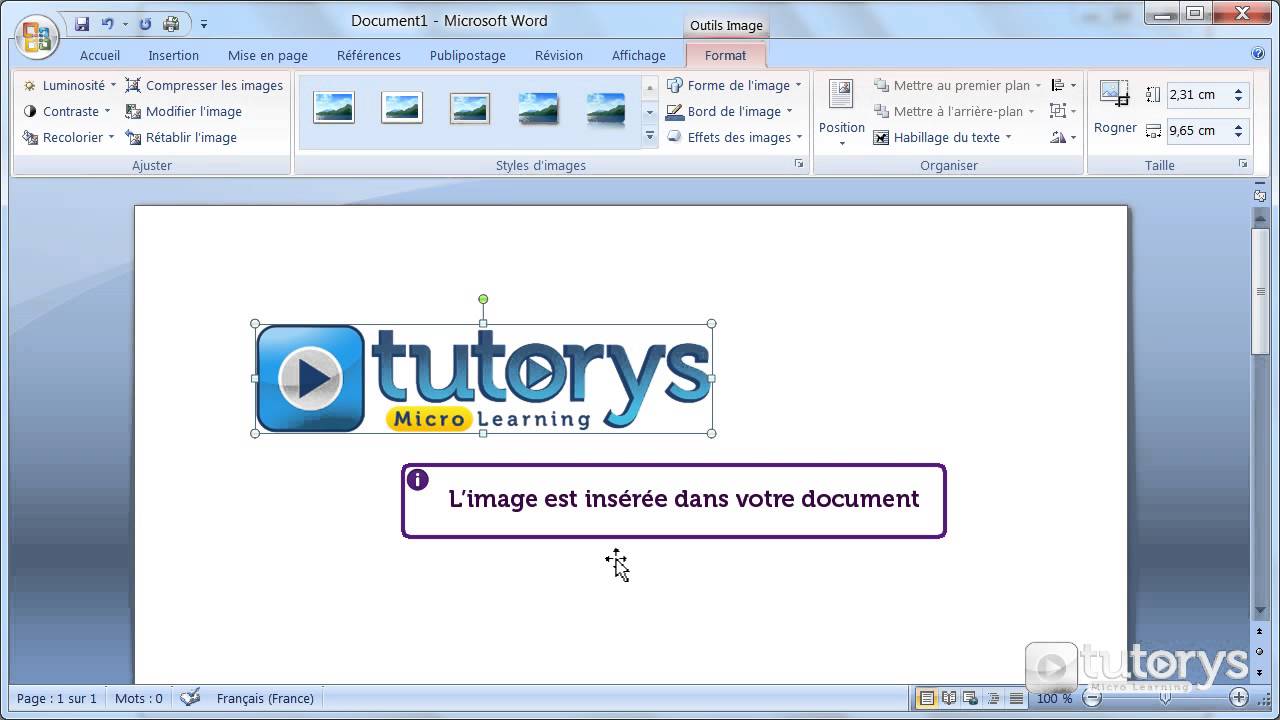
Task: Click the image width field 9,65 cm
Action: point(1198,131)
